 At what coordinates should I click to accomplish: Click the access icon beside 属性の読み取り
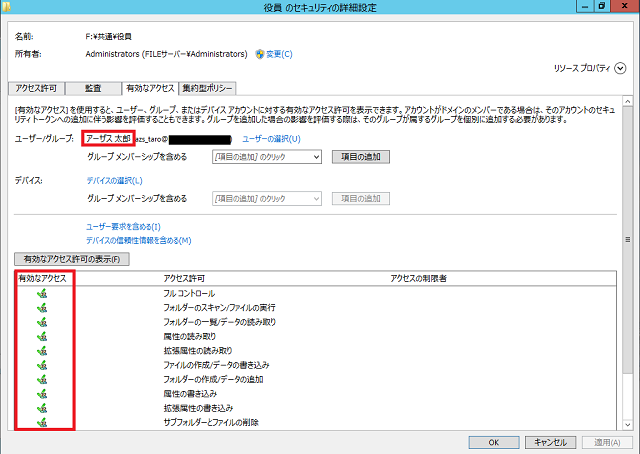(41, 336)
